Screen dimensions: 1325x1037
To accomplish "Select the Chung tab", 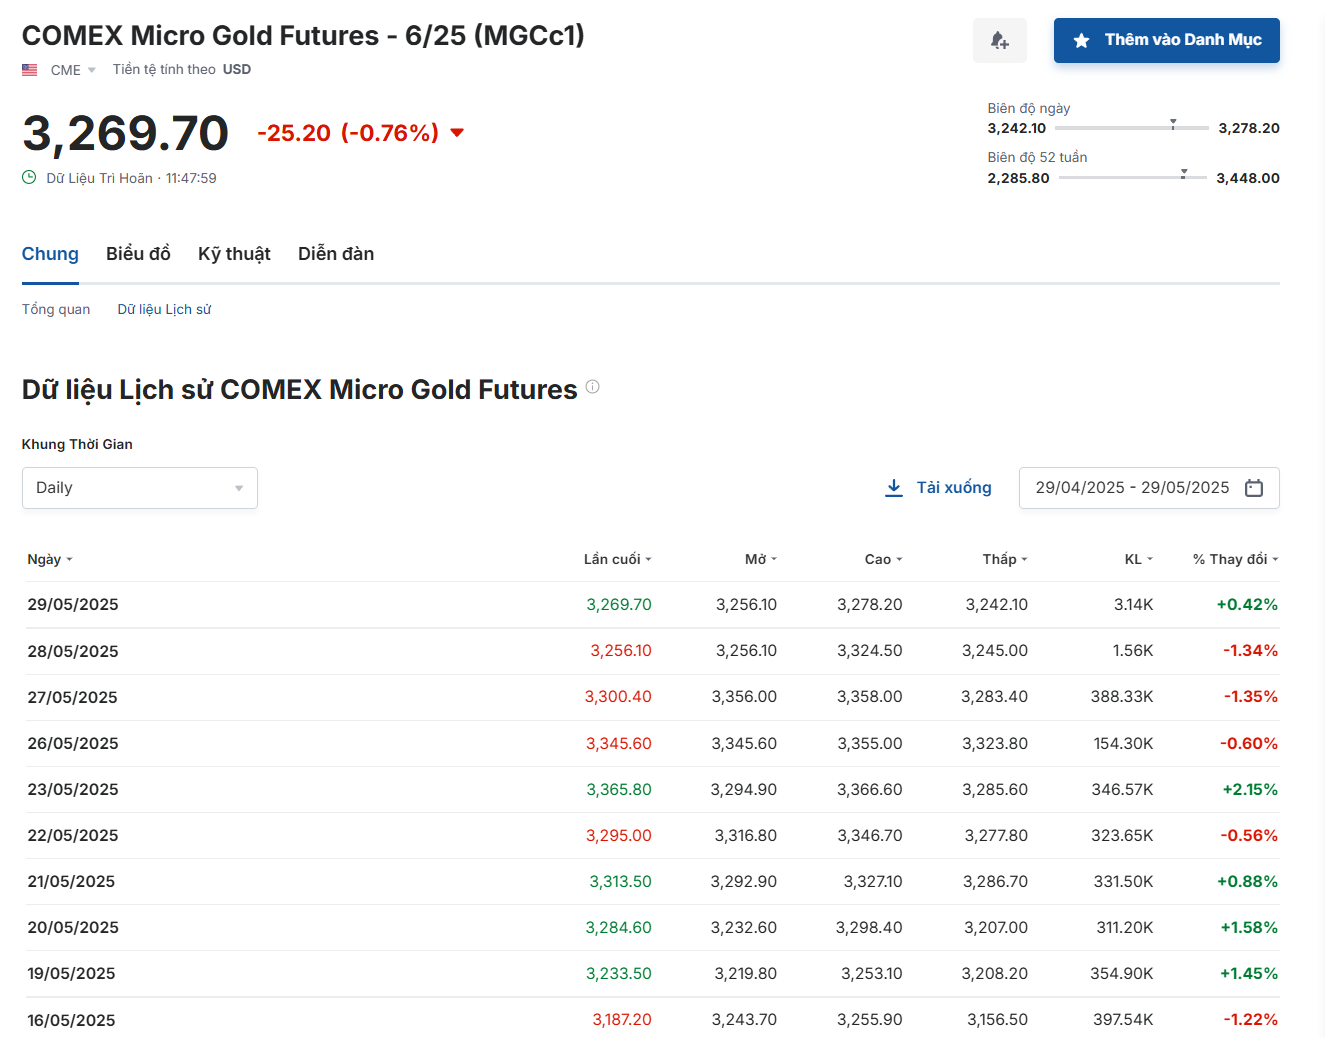I will pos(50,254).
